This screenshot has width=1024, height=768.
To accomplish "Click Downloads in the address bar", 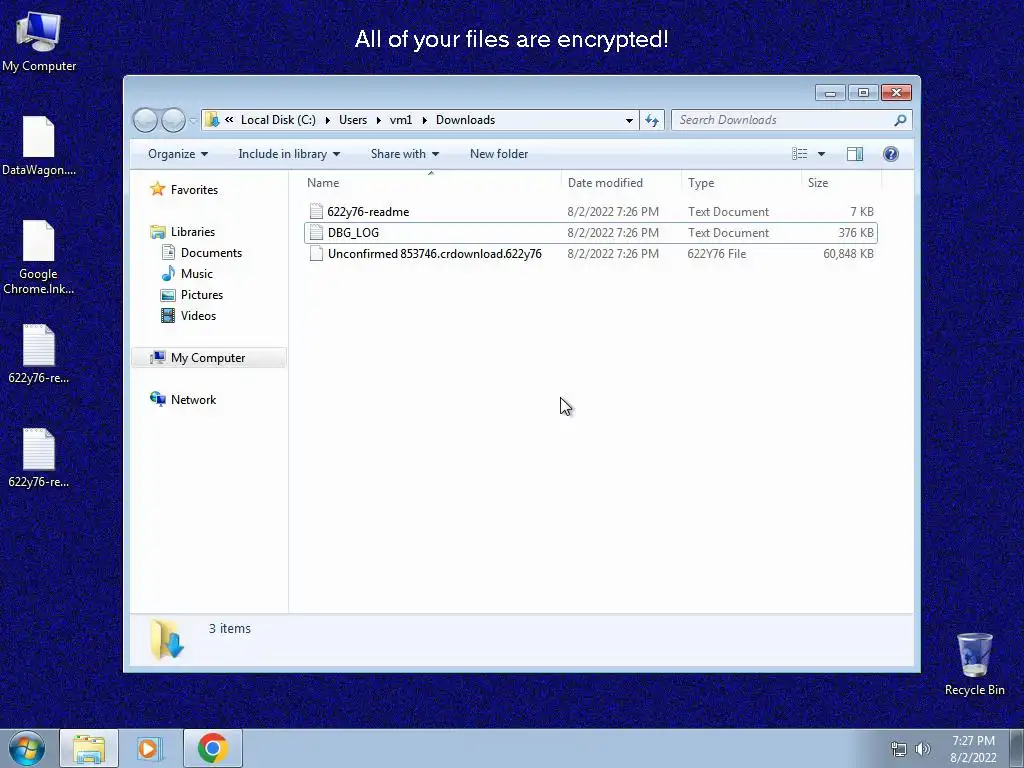I will point(466,120).
